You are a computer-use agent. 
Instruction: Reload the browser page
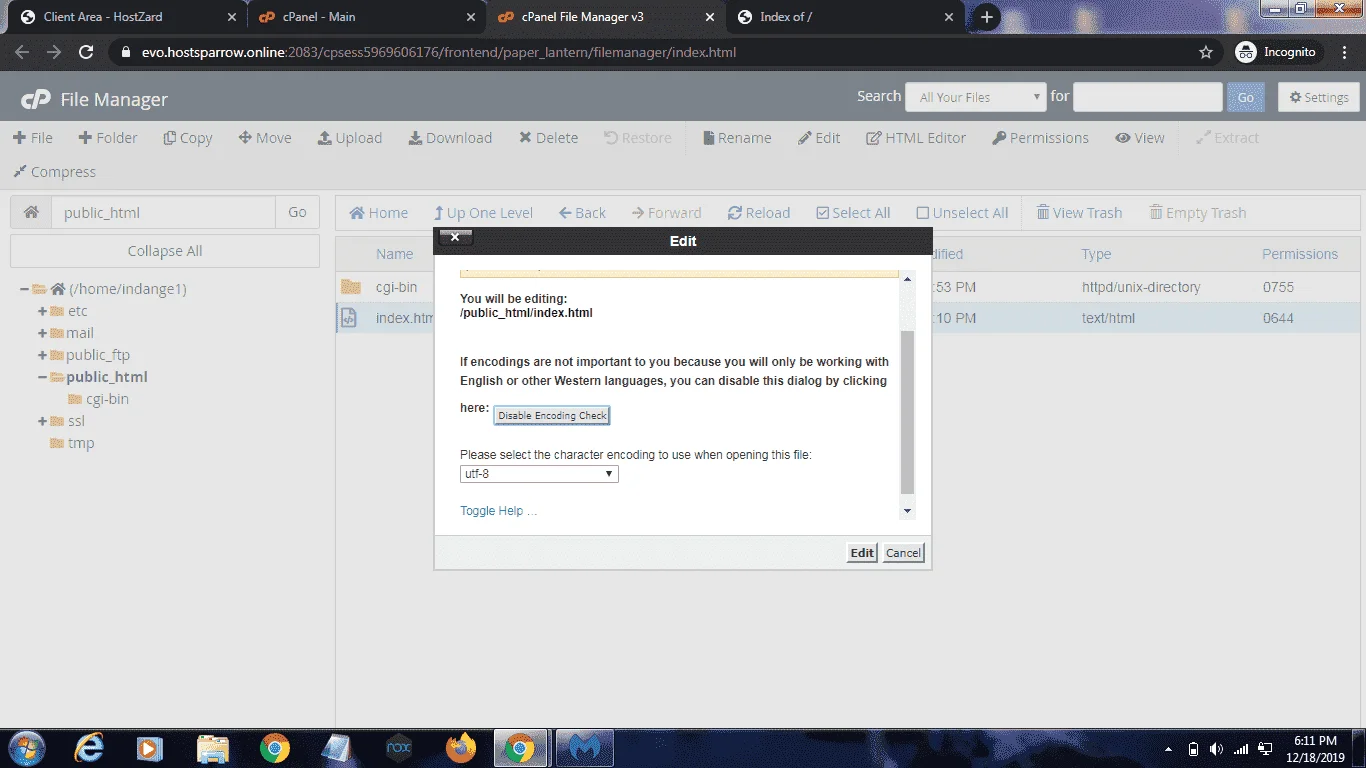(86, 52)
